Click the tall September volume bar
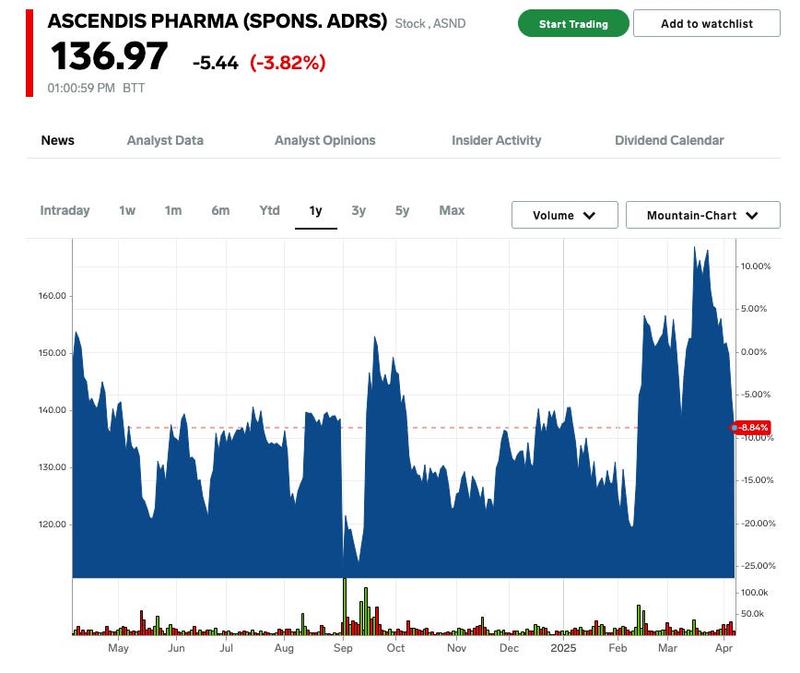 [x=344, y=606]
